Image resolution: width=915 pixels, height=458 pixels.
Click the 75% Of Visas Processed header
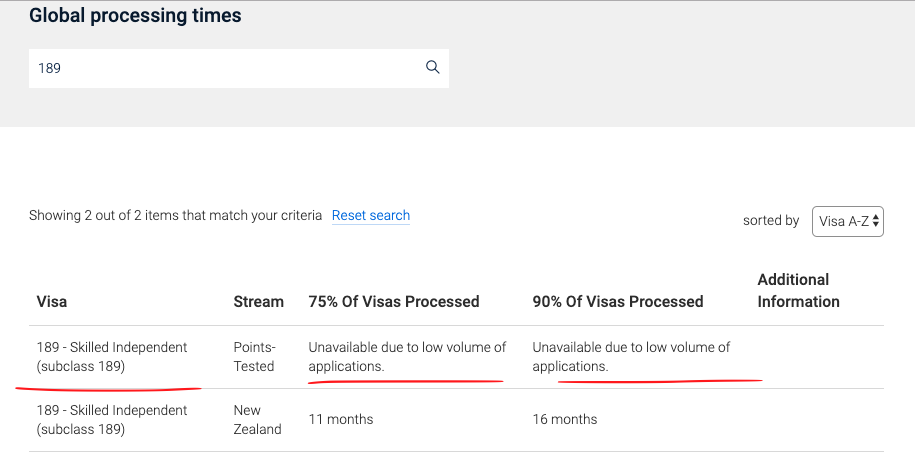[x=394, y=302]
